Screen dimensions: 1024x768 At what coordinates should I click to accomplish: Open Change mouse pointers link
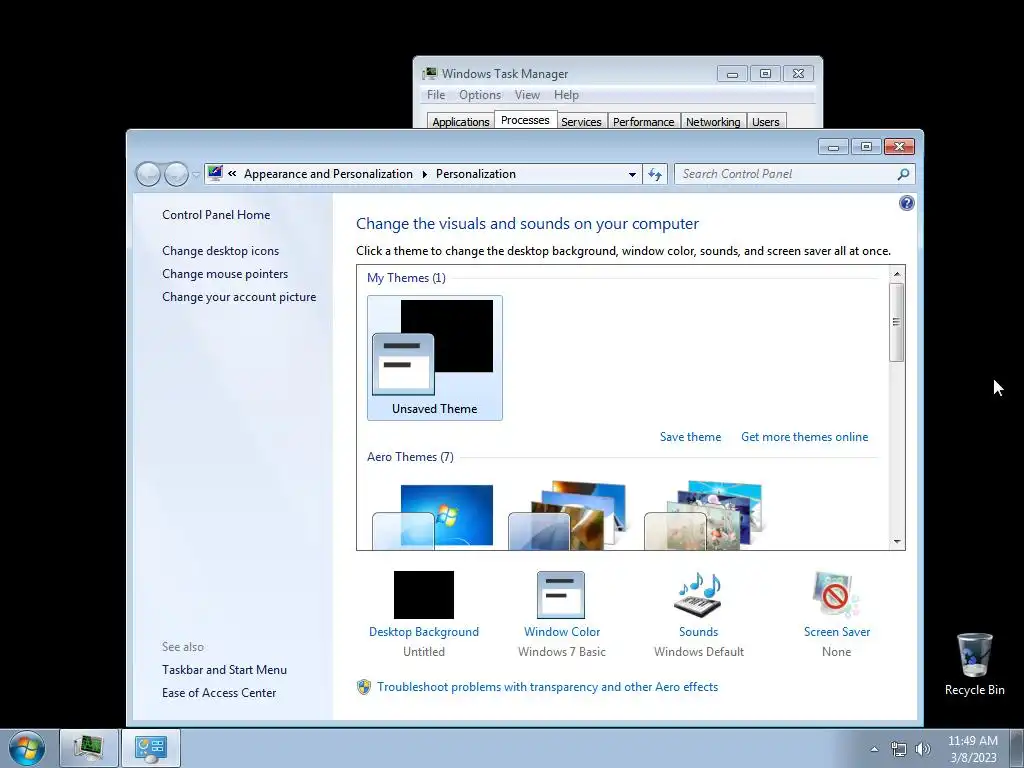tap(225, 274)
